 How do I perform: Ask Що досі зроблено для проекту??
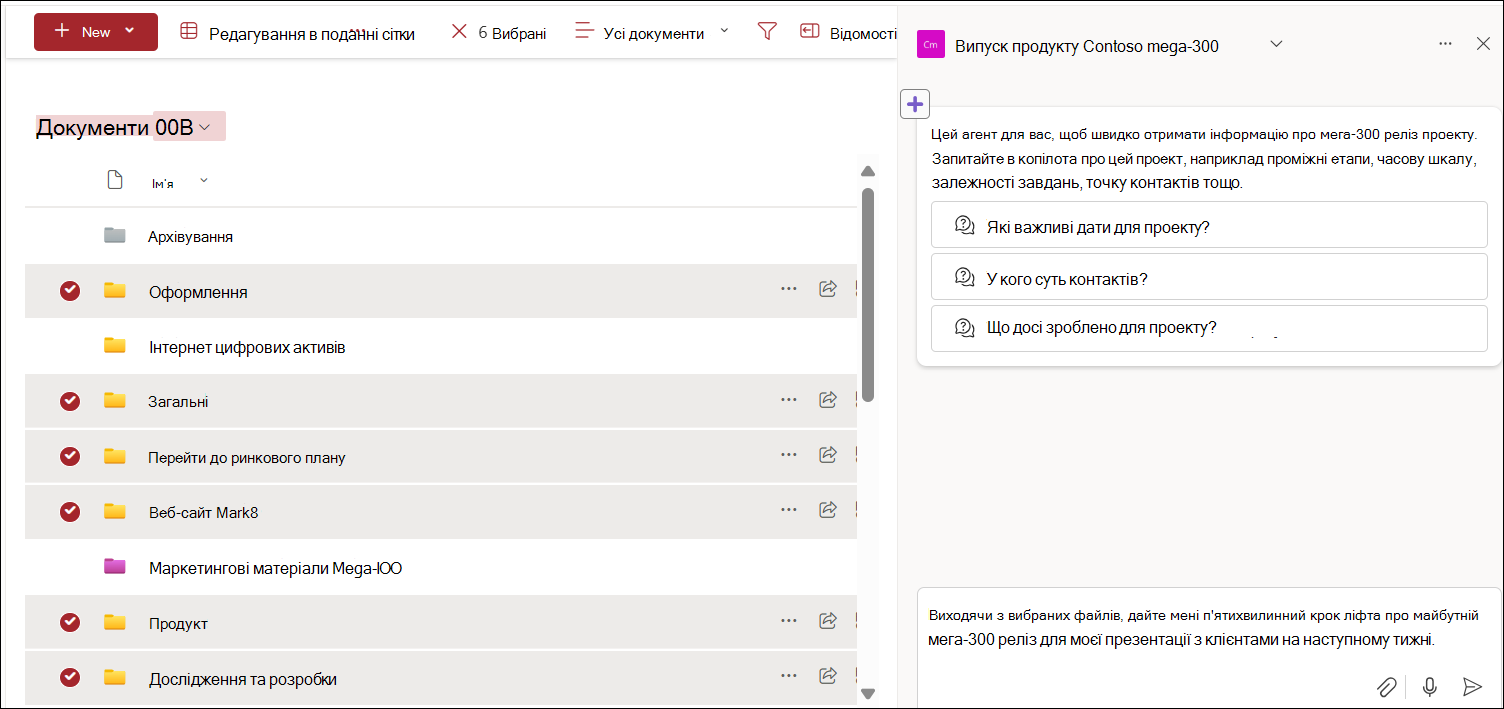tap(1209, 328)
